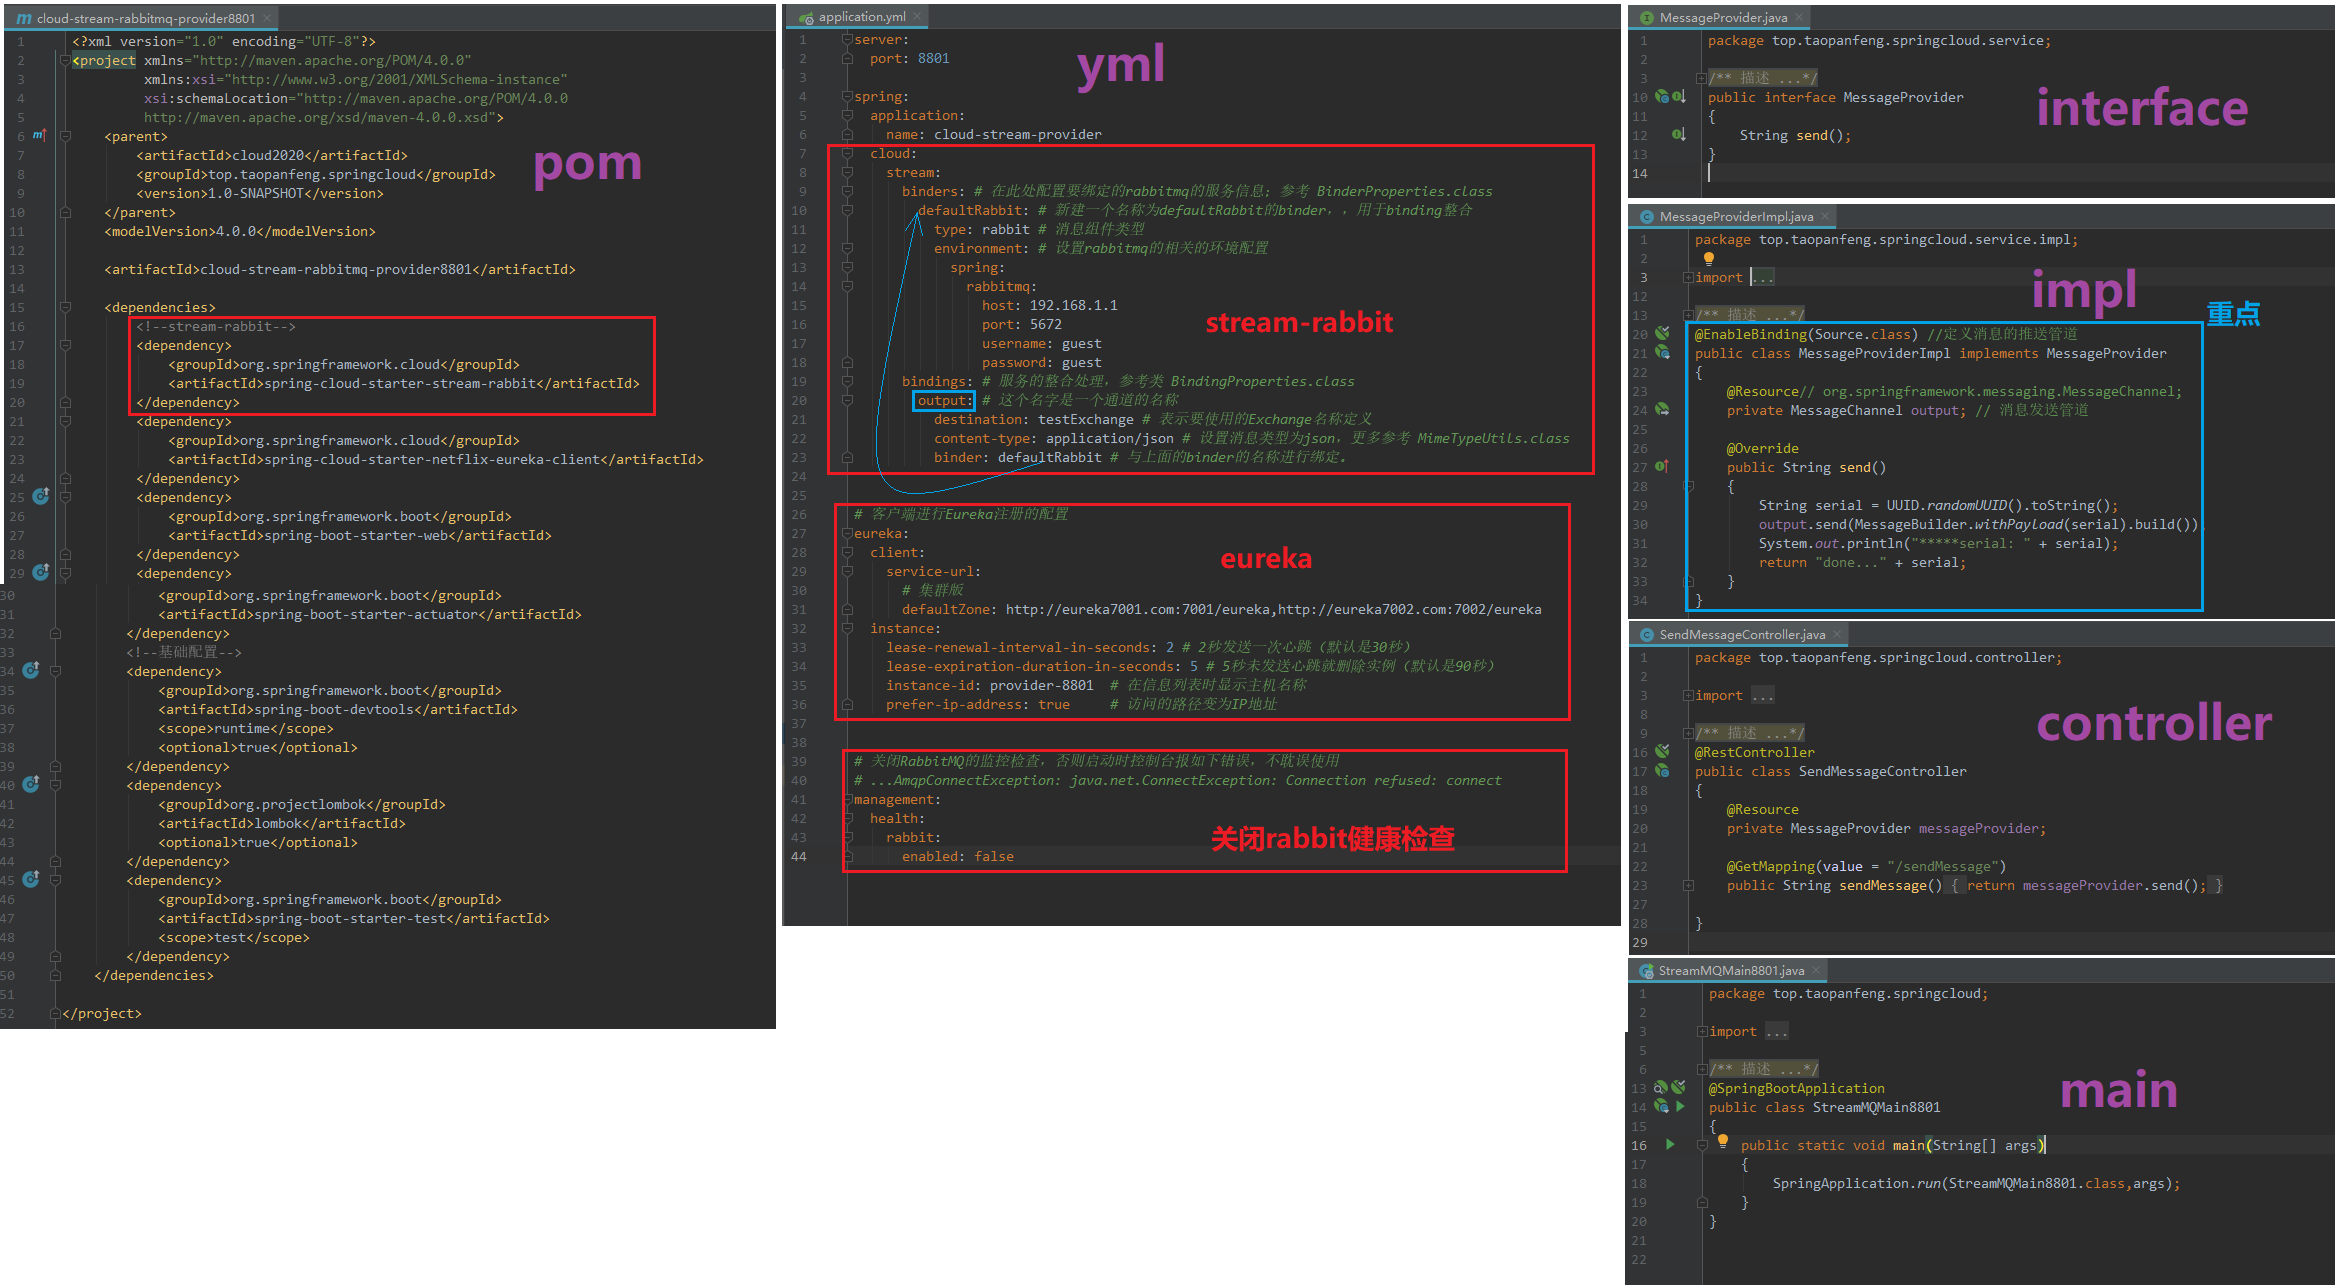Expand the folded sendMessage() method body
2348x1288 pixels.
coord(1688,886)
